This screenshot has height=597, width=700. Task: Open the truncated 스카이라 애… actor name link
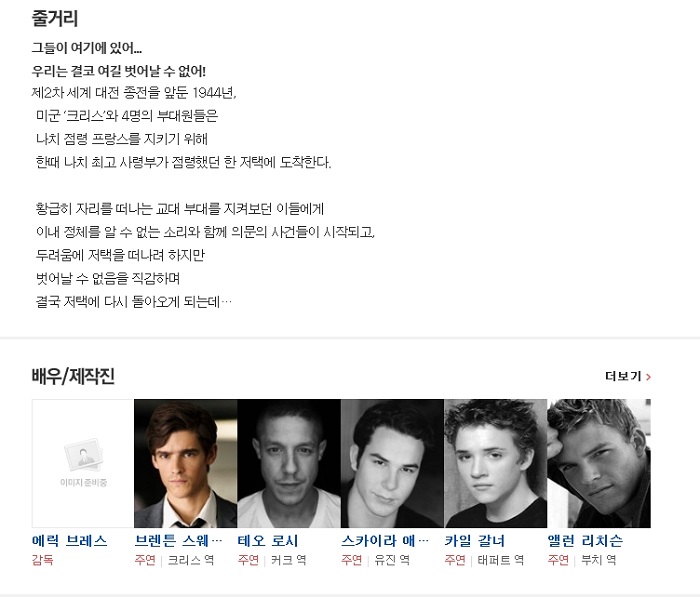pyautogui.click(x=385, y=541)
